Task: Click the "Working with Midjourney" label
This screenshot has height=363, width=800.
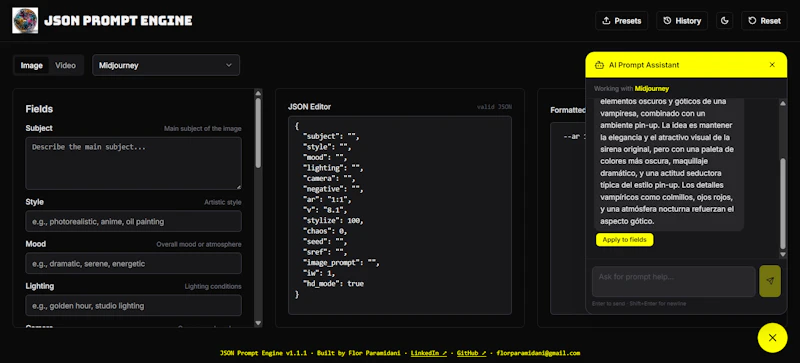Action: (631, 88)
